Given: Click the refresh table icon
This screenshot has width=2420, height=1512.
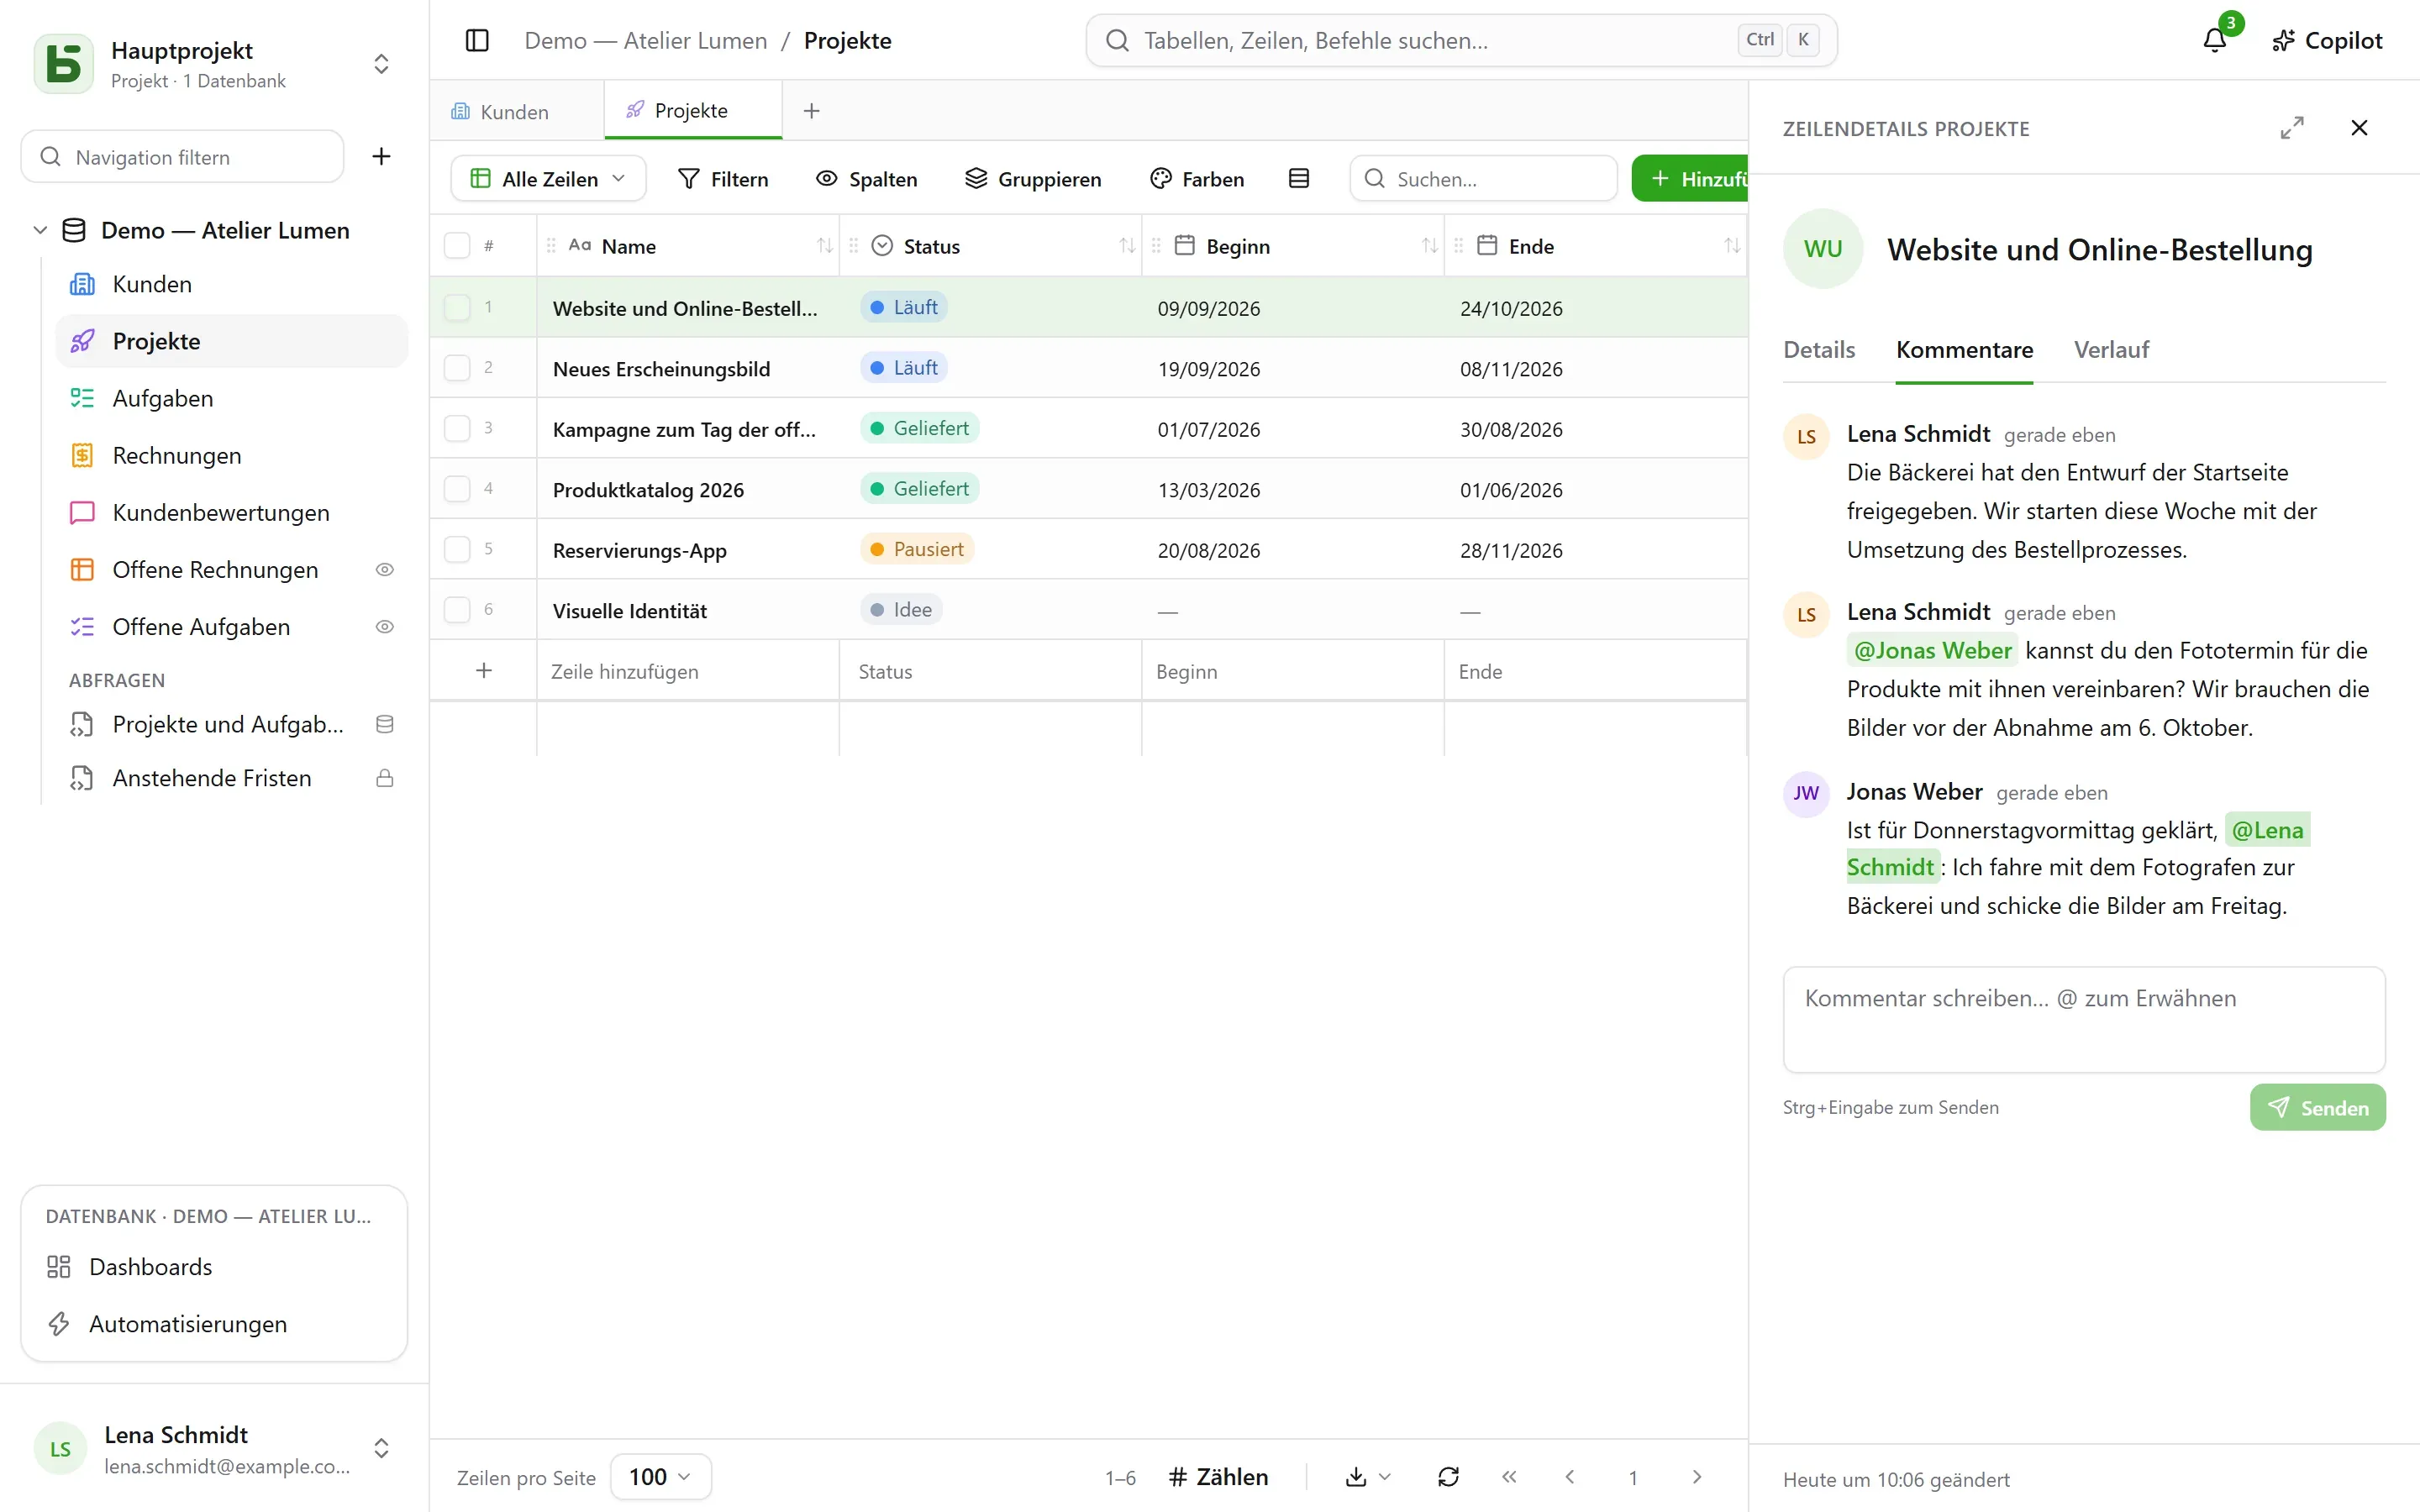Looking at the screenshot, I should tap(1448, 1477).
